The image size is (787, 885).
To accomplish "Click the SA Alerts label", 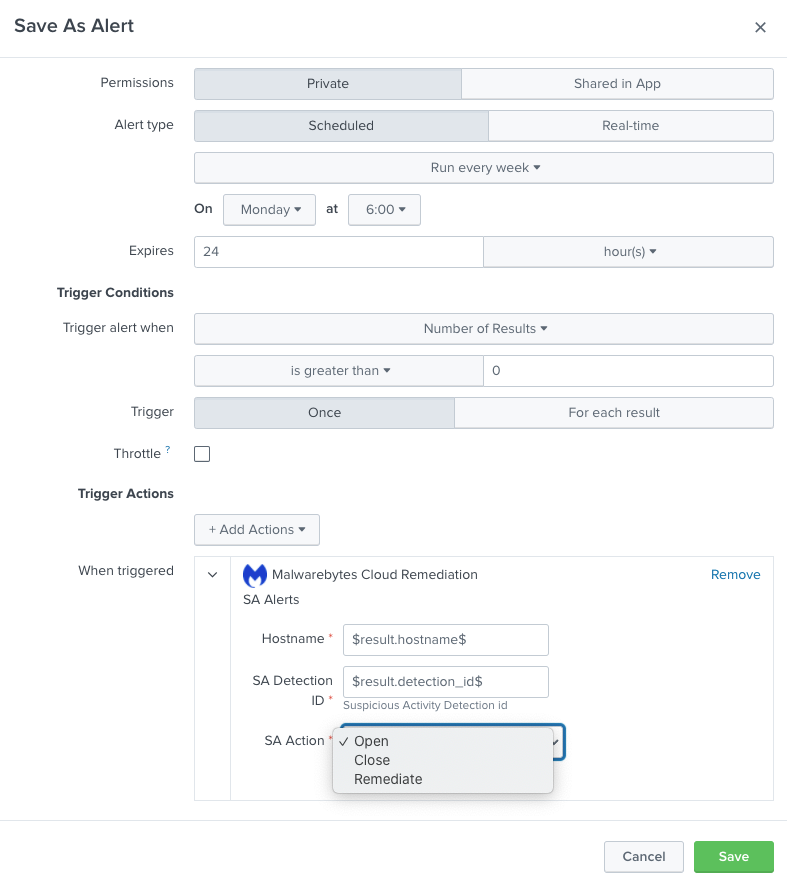I will point(271,599).
